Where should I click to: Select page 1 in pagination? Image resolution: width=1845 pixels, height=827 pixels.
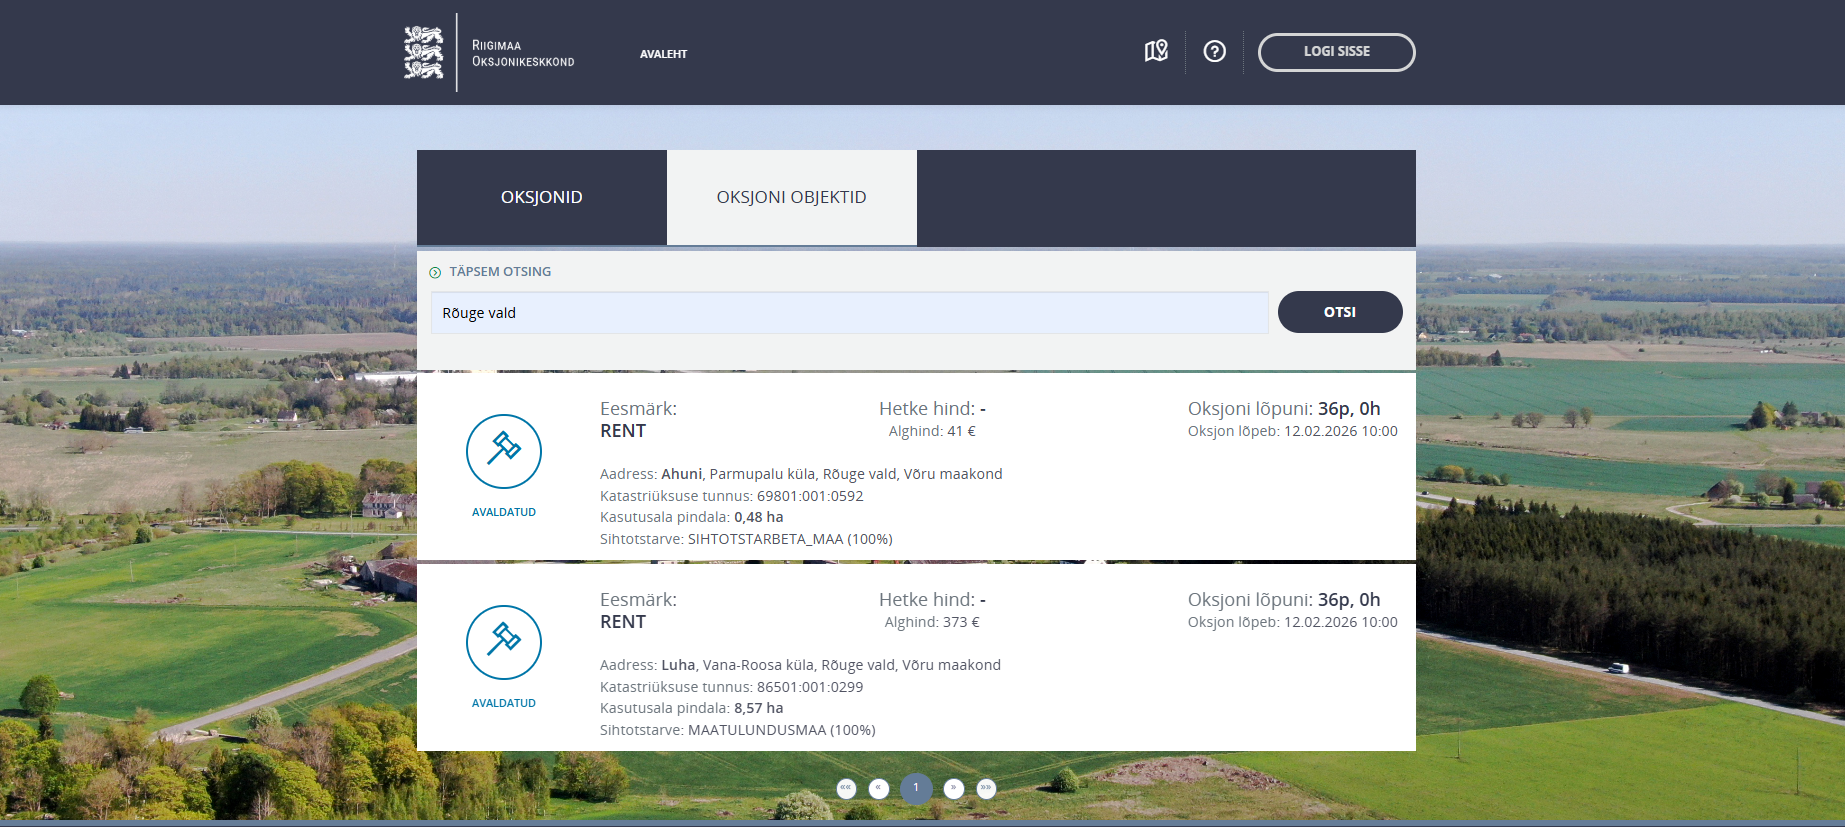[x=916, y=788]
